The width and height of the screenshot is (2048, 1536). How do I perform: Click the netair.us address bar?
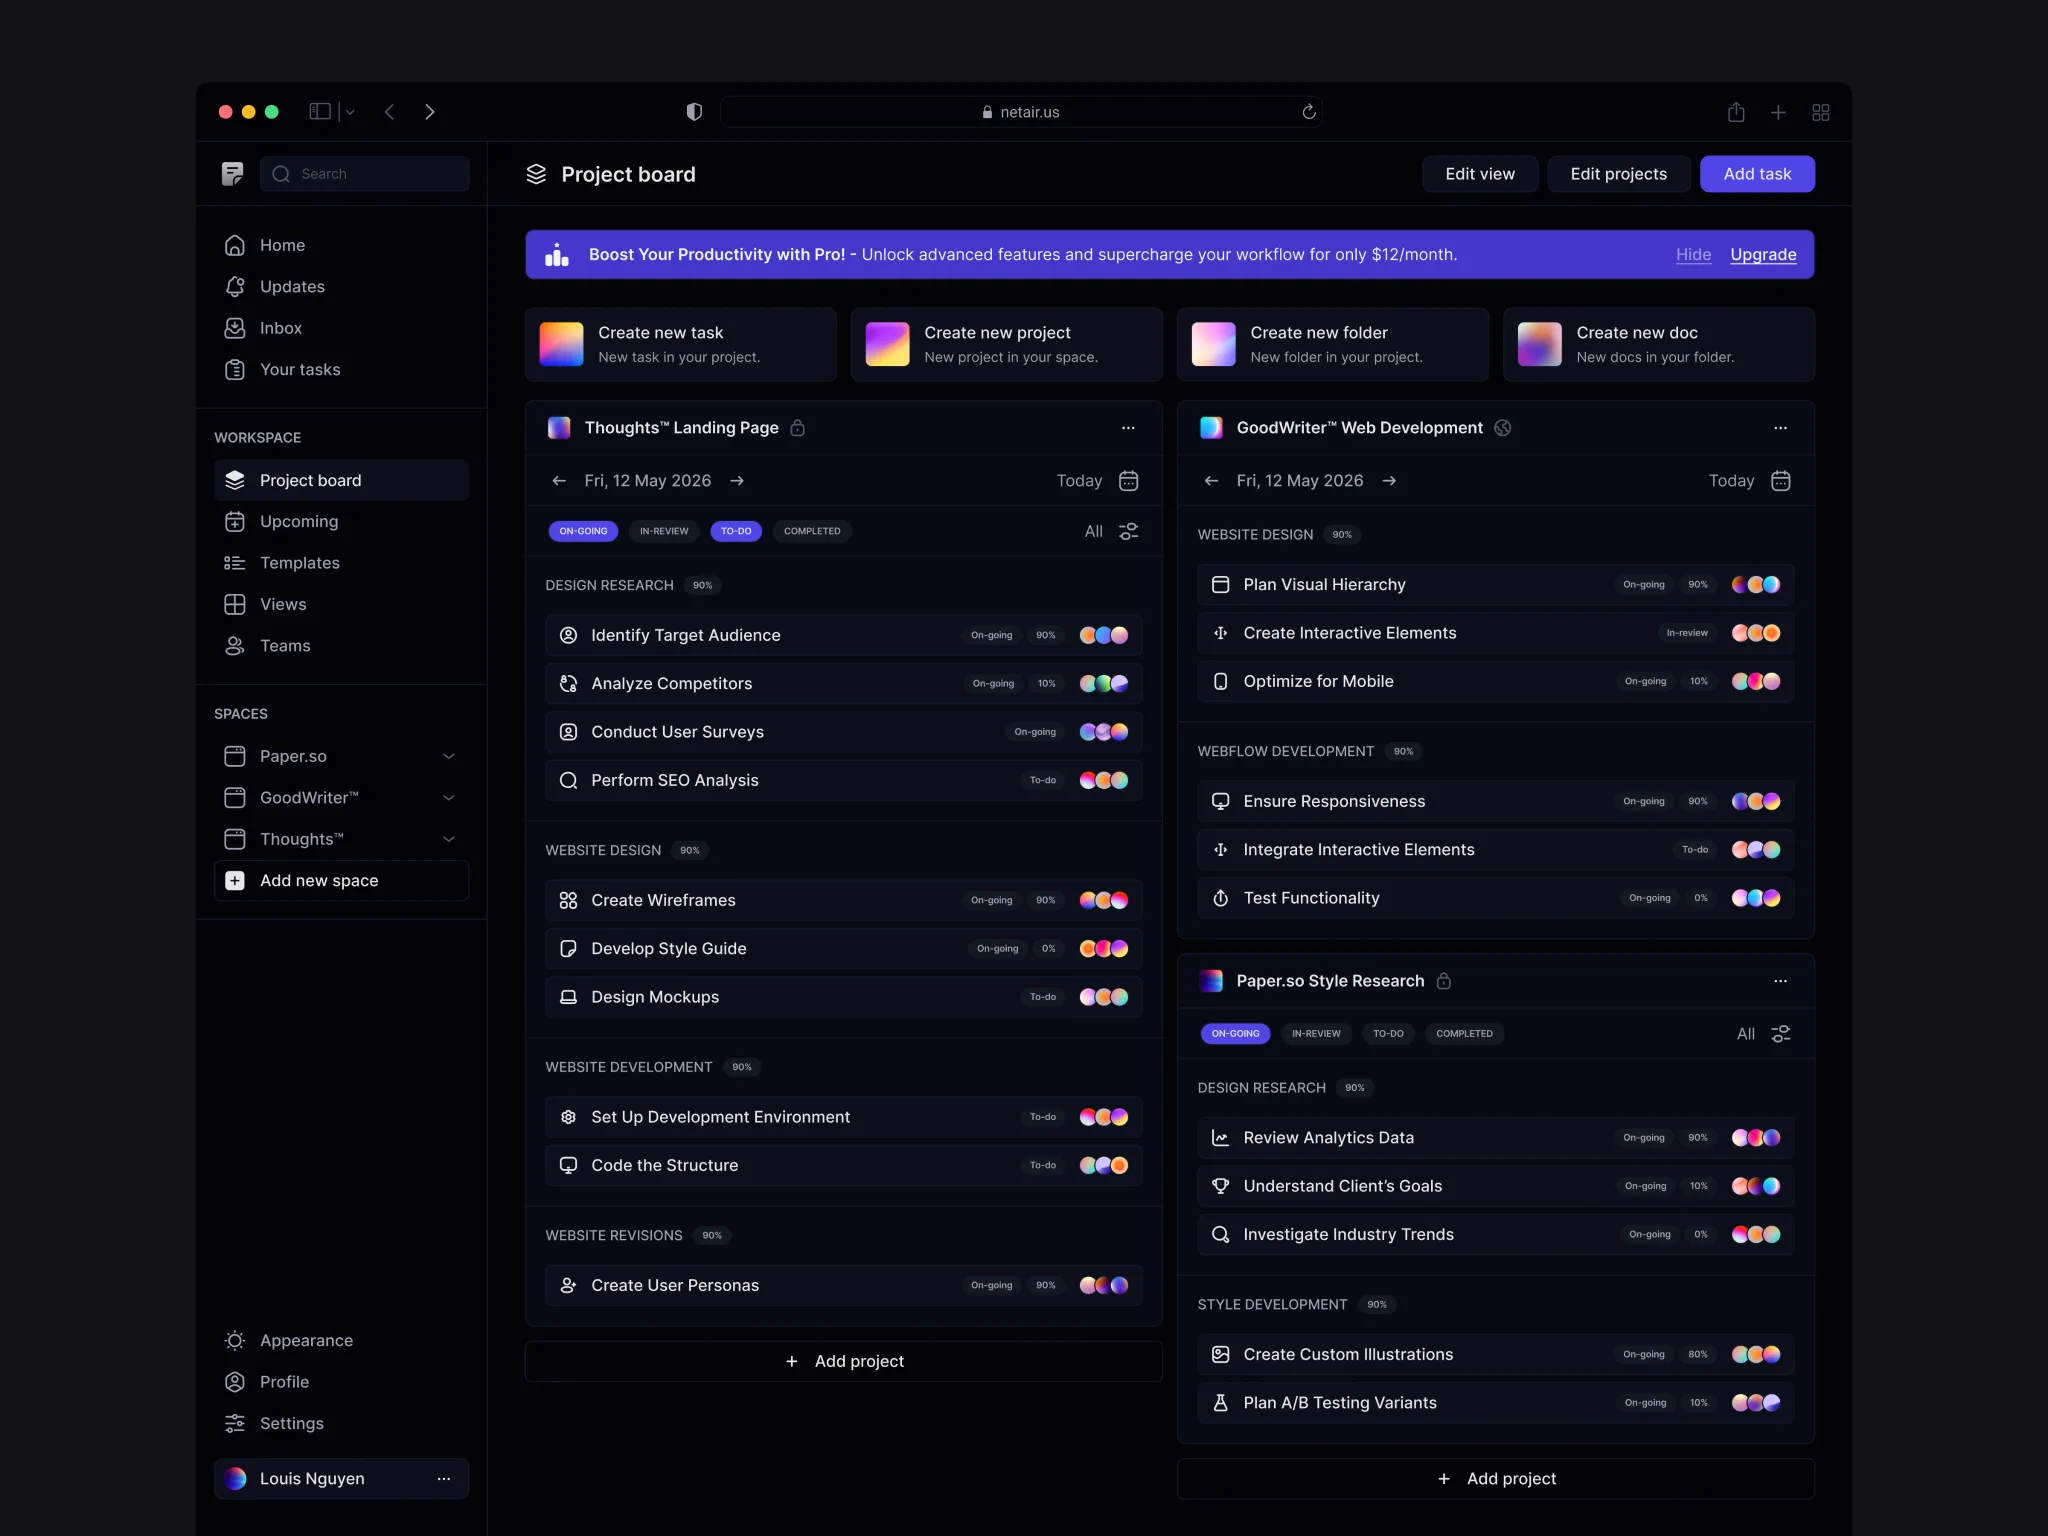[1021, 112]
